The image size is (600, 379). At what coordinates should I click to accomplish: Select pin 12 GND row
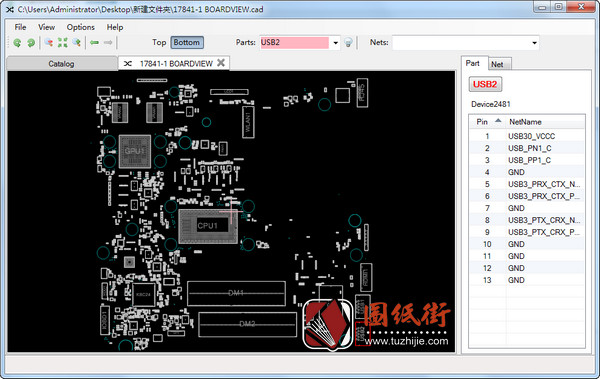click(527, 268)
